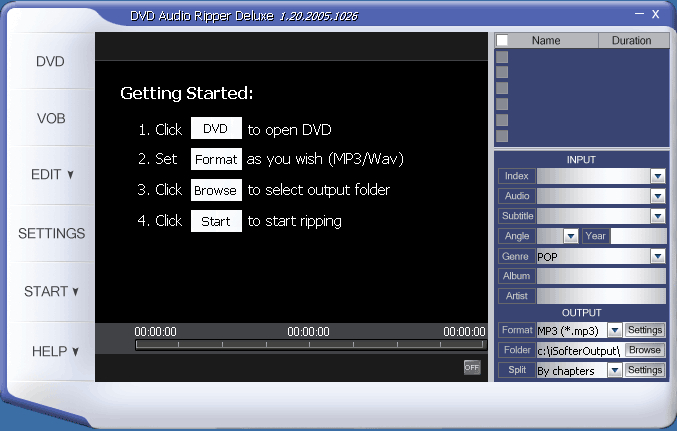Click the INPUT section header
The image size is (677, 431).
[581, 160]
